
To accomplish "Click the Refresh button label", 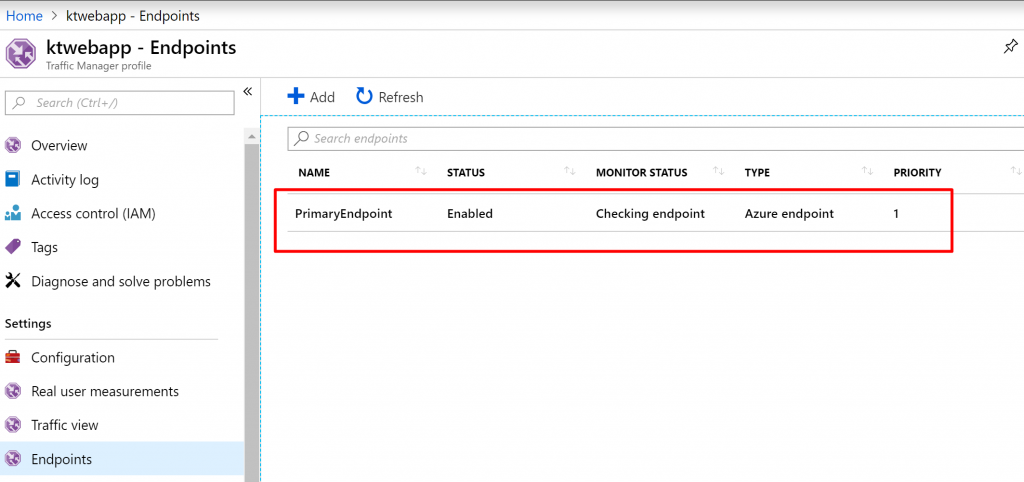I will click(x=401, y=97).
